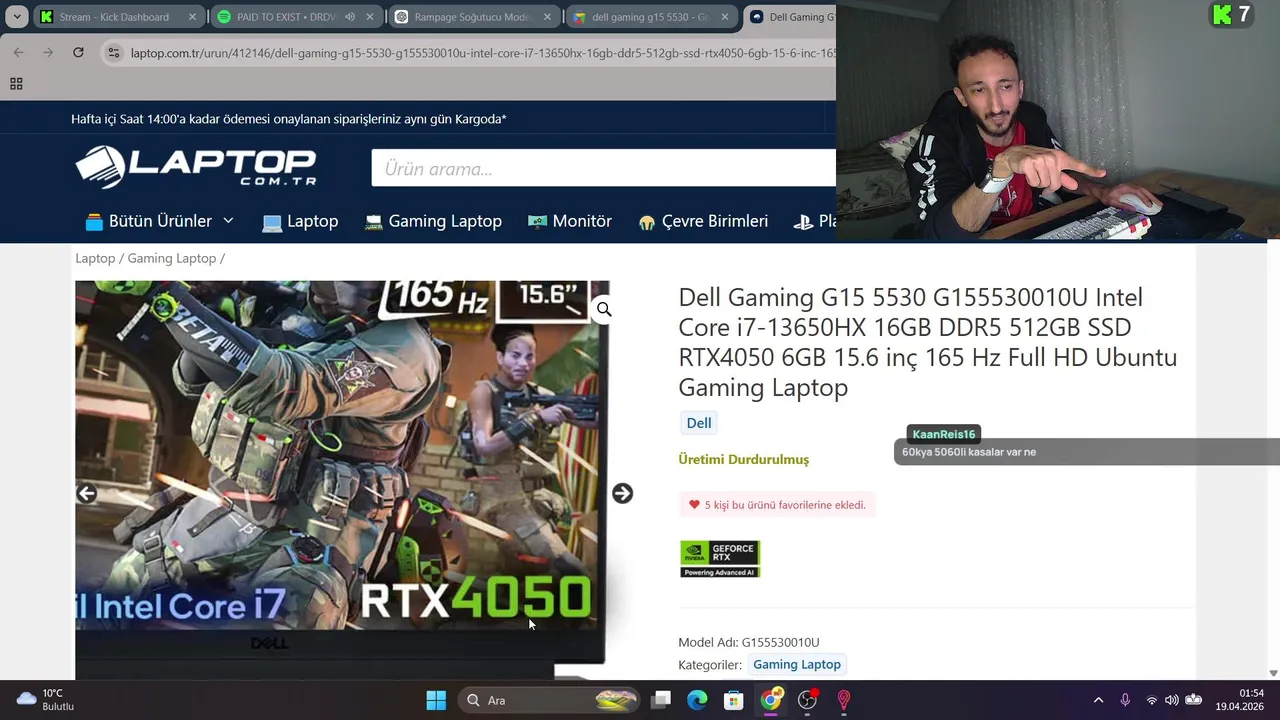The height and width of the screenshot is (720, 1280).
Task: Close the dell gaming g15 5530 tab
Action: pos(726,17)
